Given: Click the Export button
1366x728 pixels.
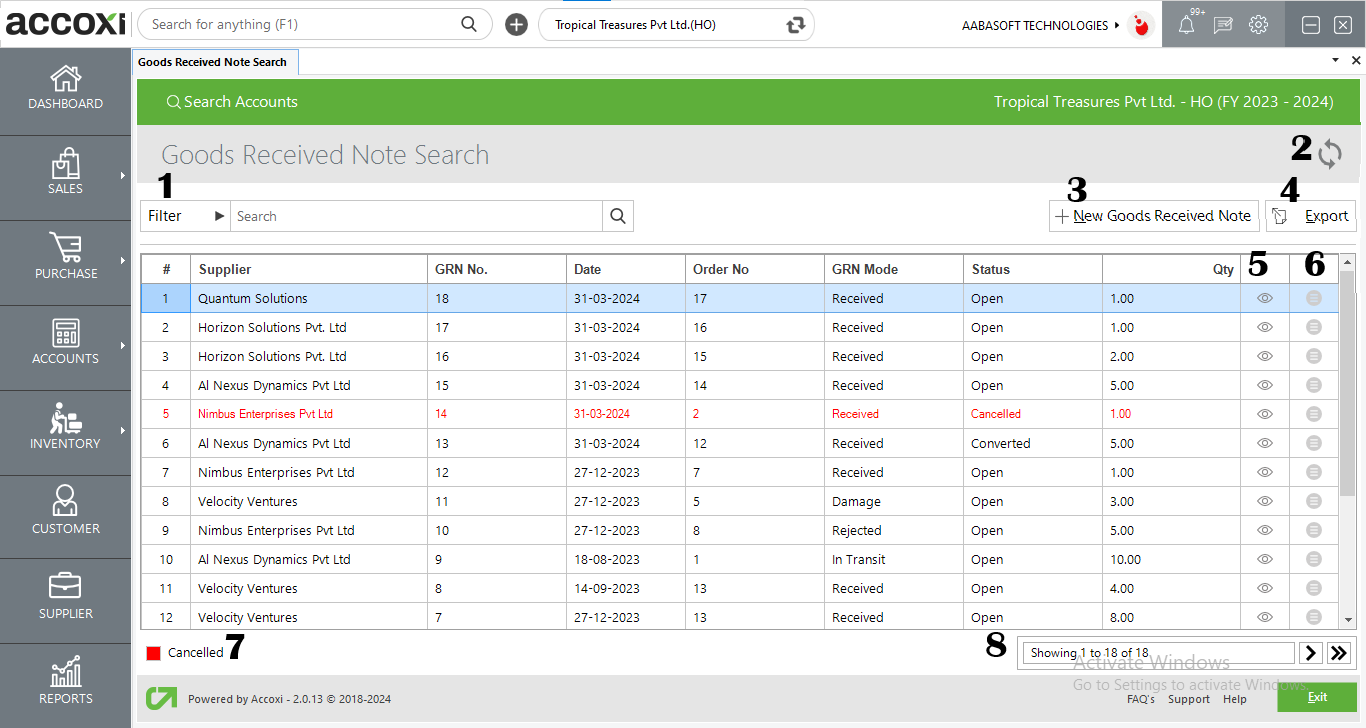Looking at the screenshot, I should pos(1311,216).
